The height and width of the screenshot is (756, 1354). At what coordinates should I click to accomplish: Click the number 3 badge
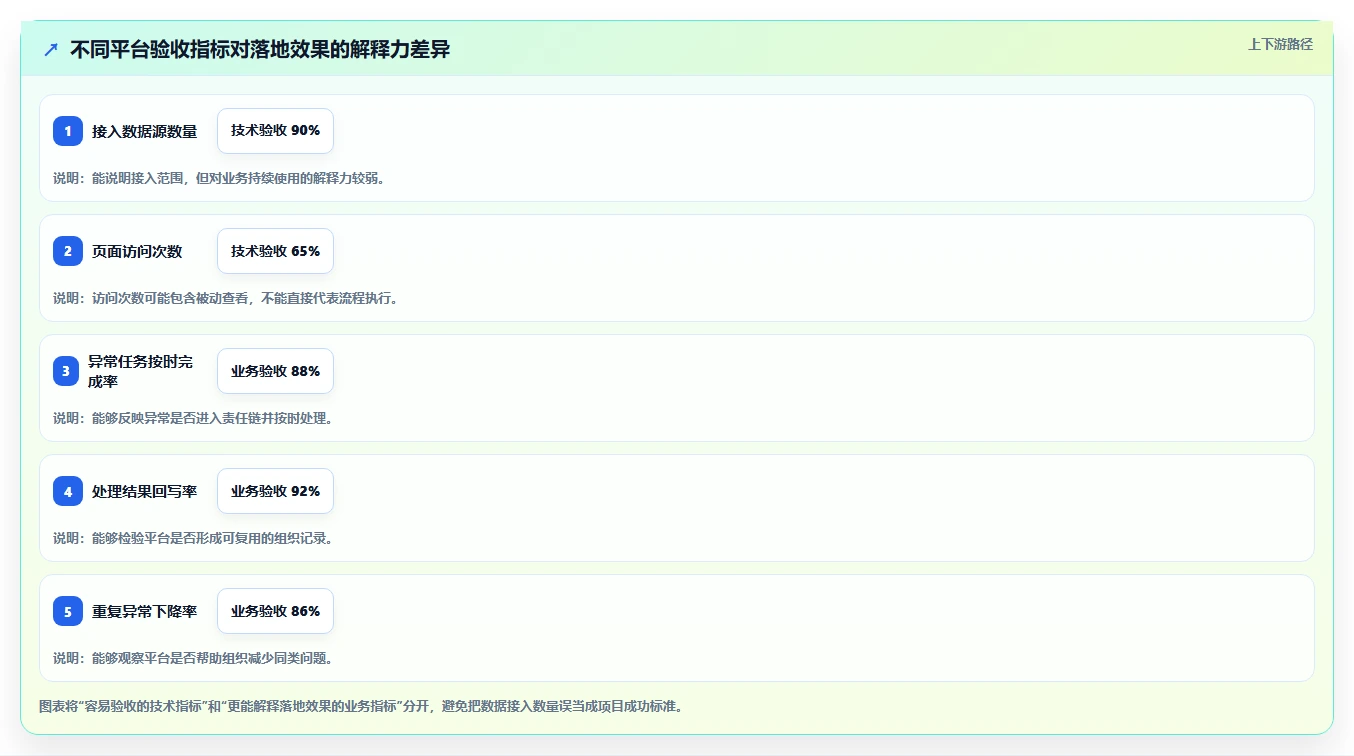point(68,371)
